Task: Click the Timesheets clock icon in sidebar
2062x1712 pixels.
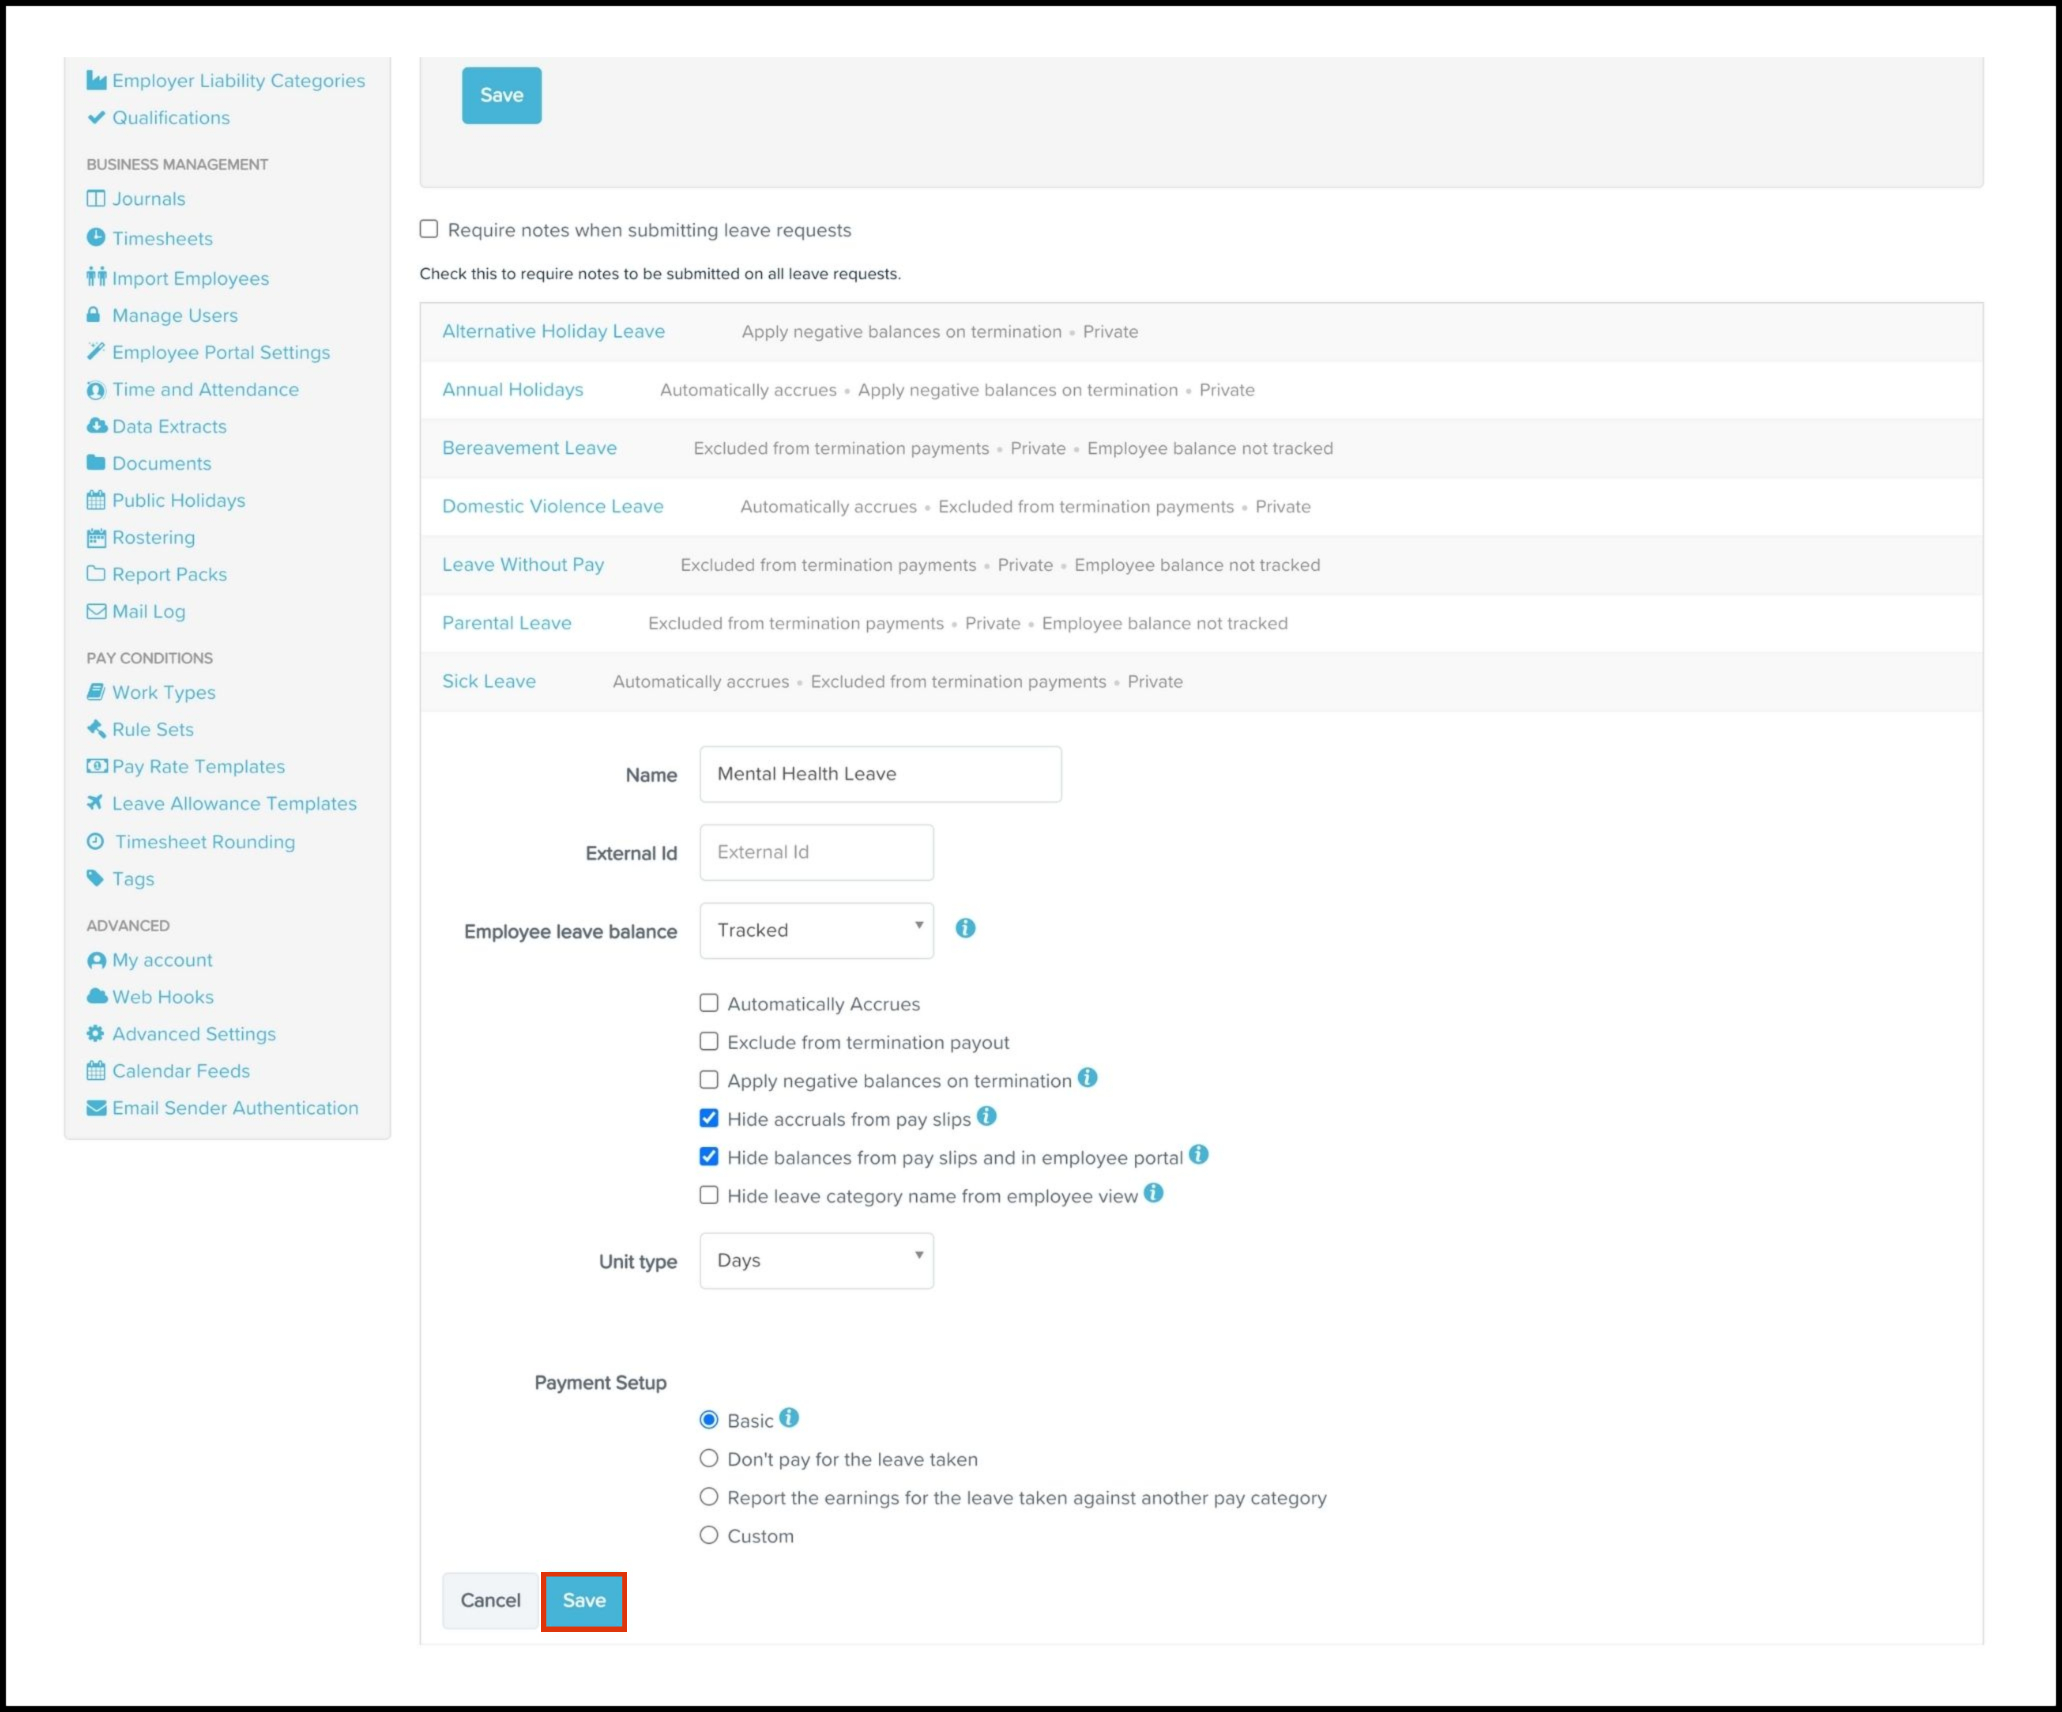Action: [x=96, y=238]
